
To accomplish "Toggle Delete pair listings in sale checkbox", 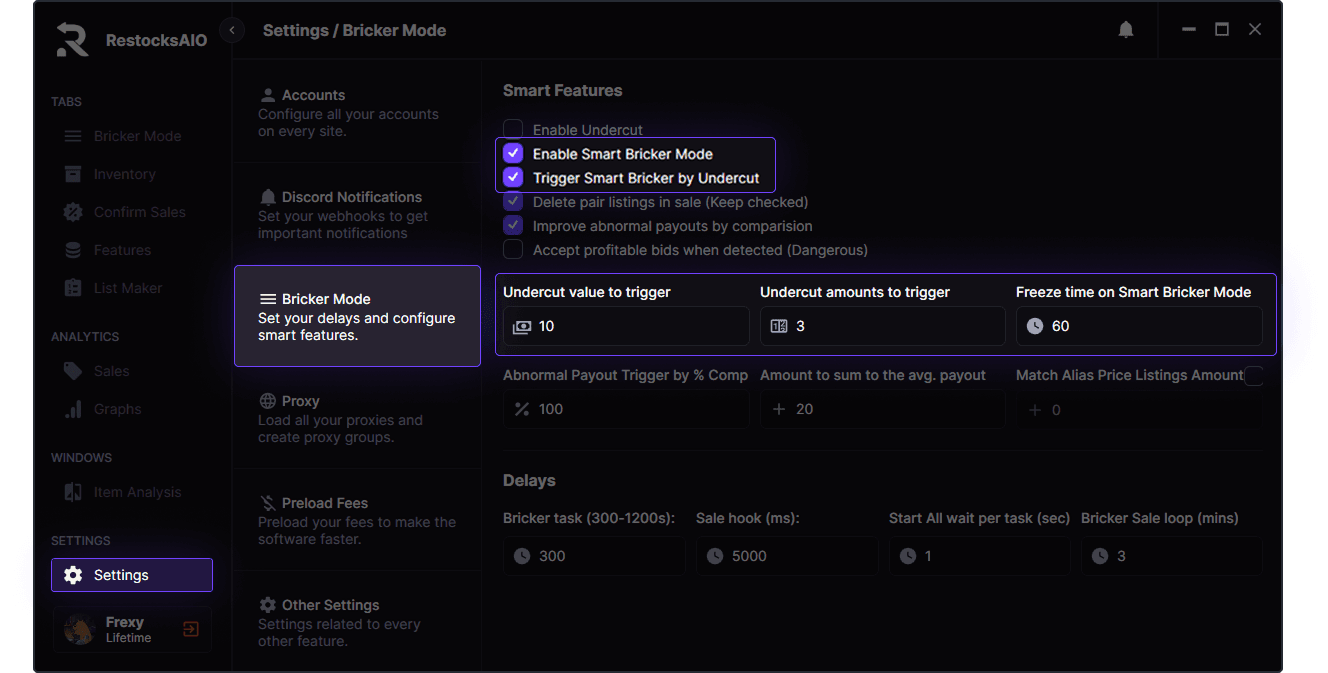I will (513, 201).
